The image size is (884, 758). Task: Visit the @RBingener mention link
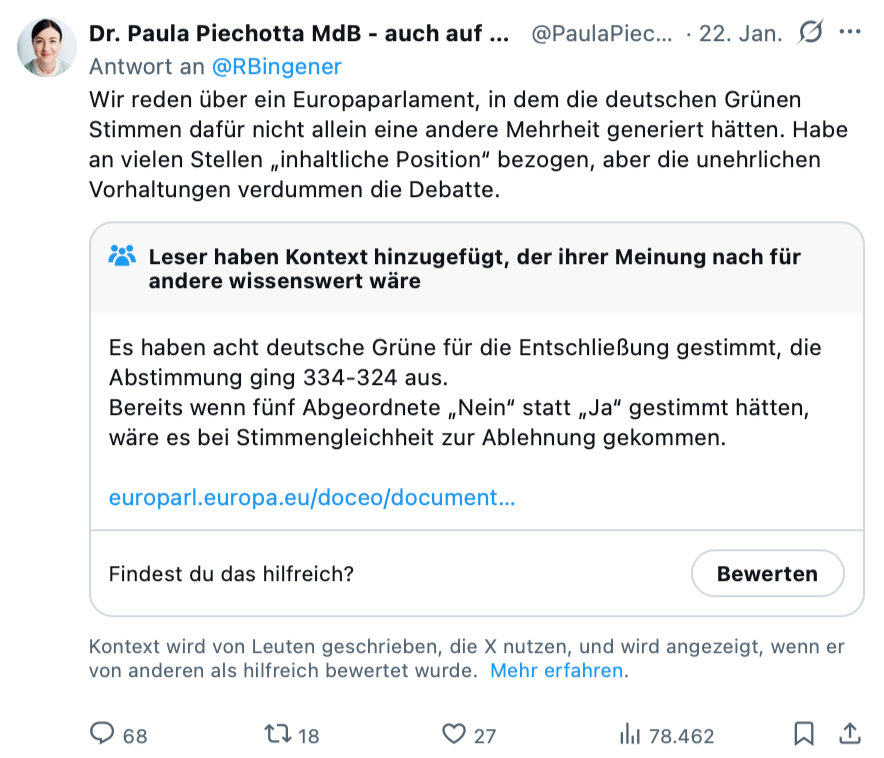(276, 67)
